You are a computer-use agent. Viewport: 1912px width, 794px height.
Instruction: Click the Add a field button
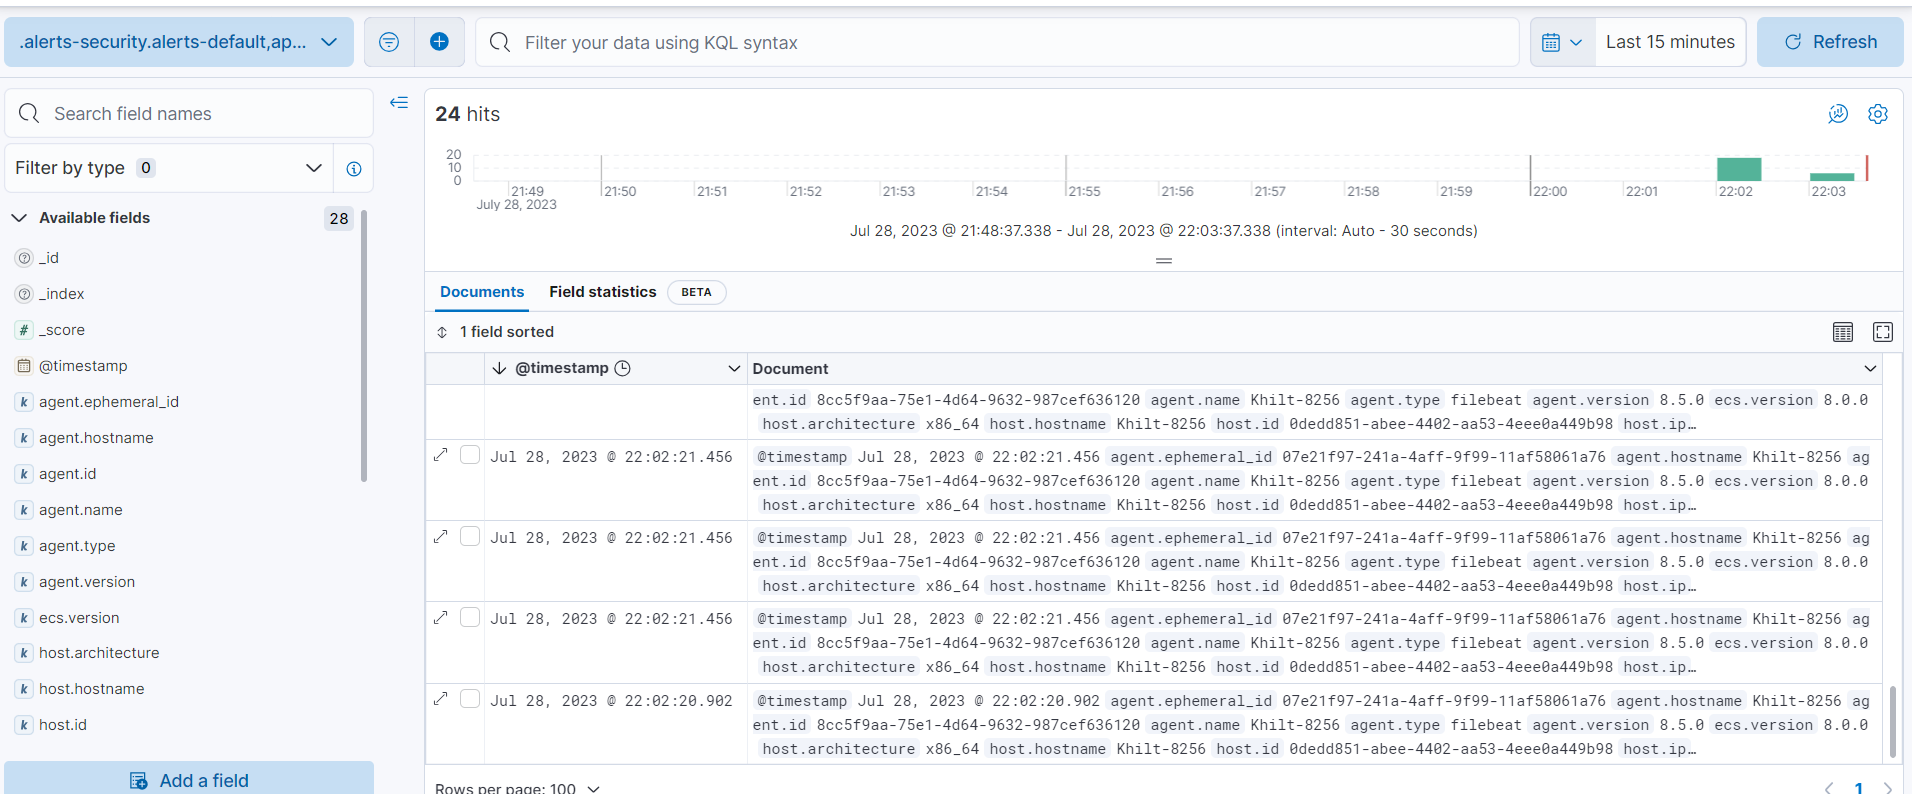(189, 780)
